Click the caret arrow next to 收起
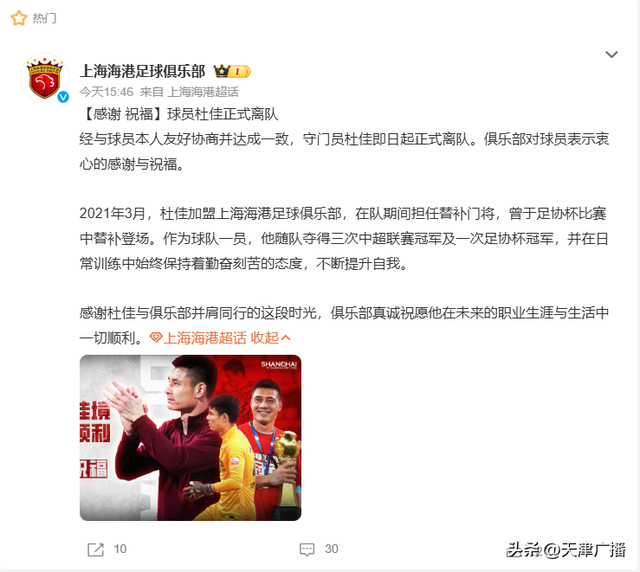The image size is (640, 572). tap(286, 338)
